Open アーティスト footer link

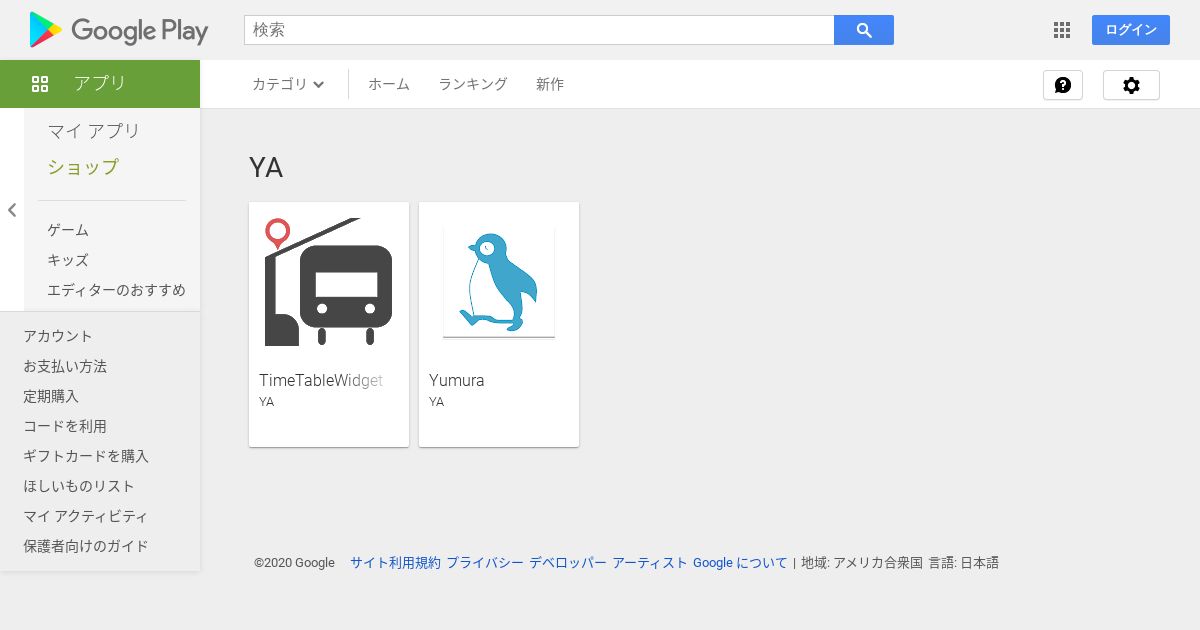tap(650, 563)
